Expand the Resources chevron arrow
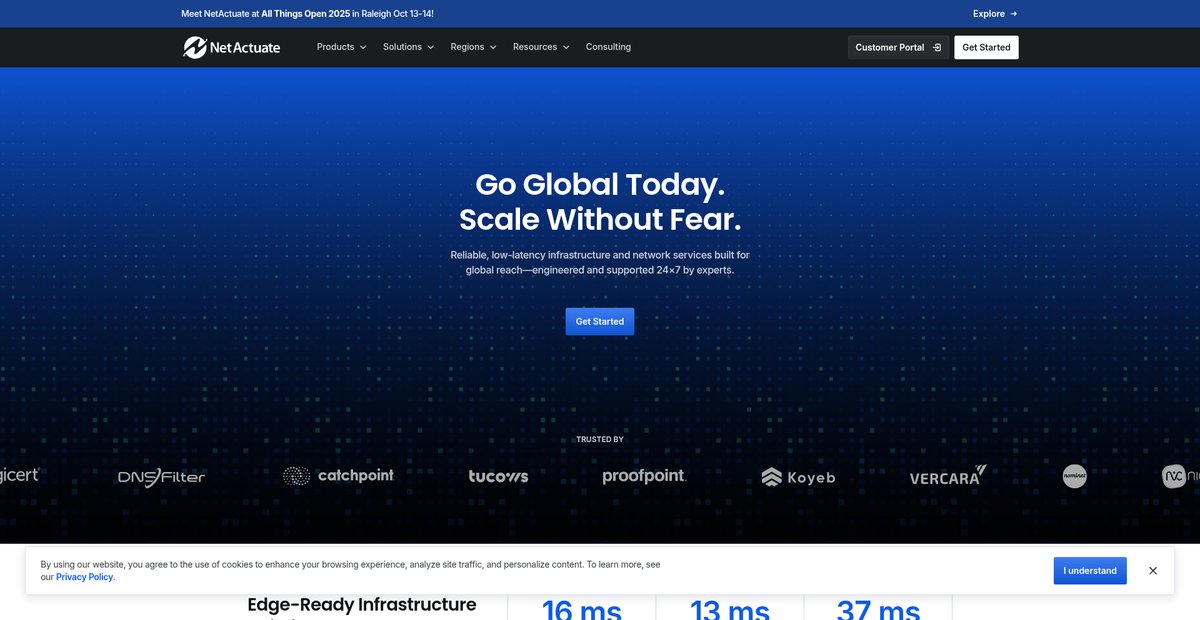 tap(566, 47)
